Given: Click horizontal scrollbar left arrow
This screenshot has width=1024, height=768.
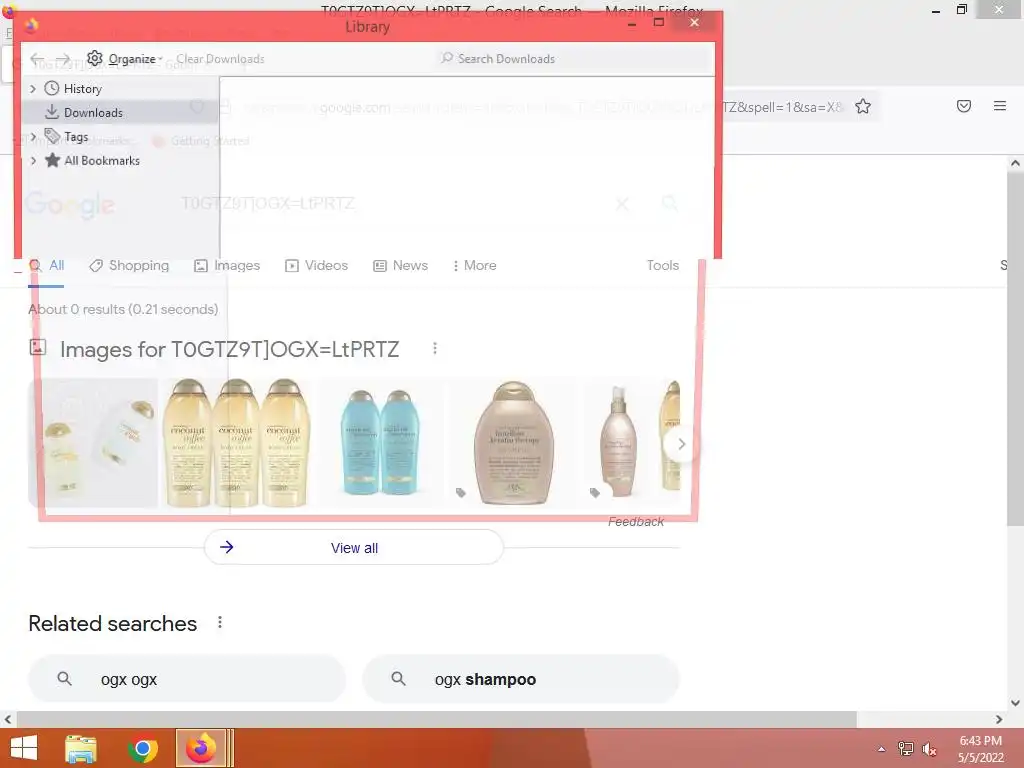Looking at the screenshot, I should click(x=7, y=719).
